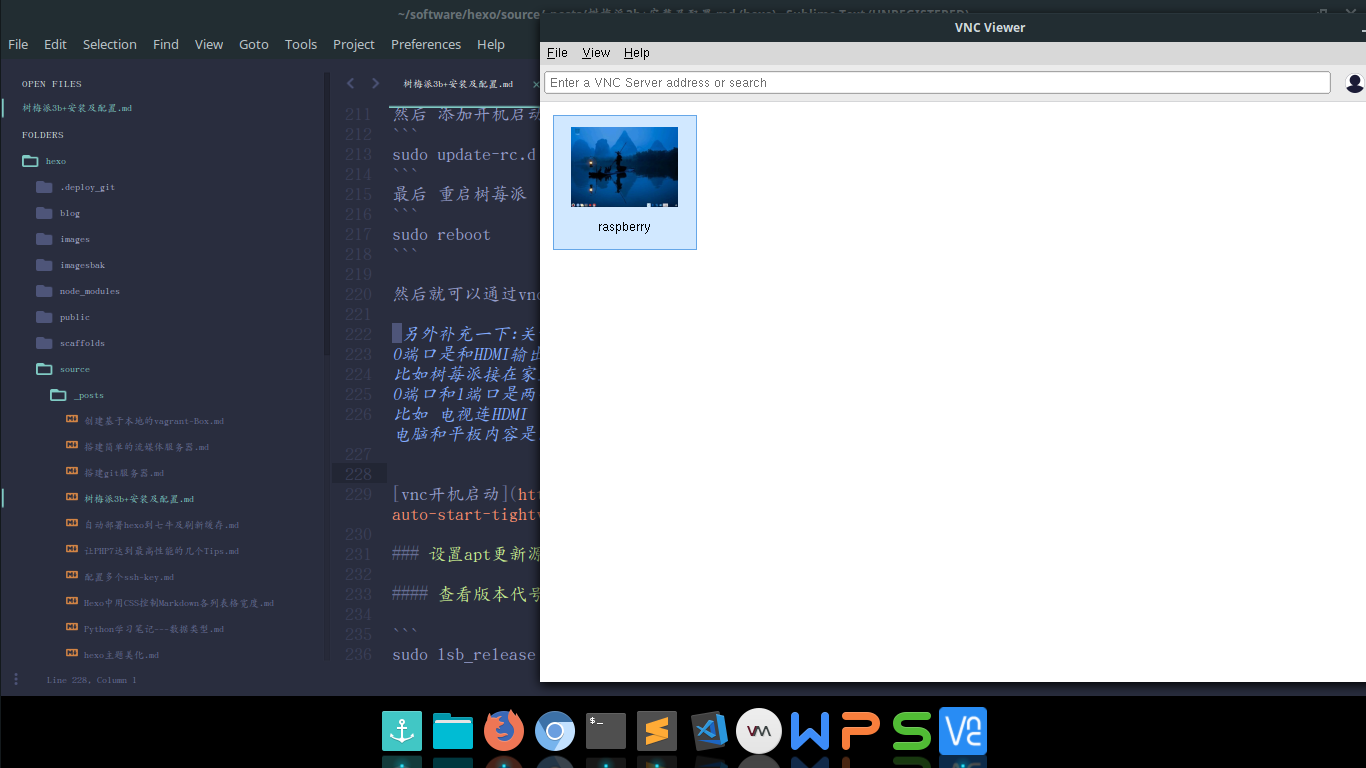Launch WPS Spreadsheets (green S) from dock

(912, 731)
